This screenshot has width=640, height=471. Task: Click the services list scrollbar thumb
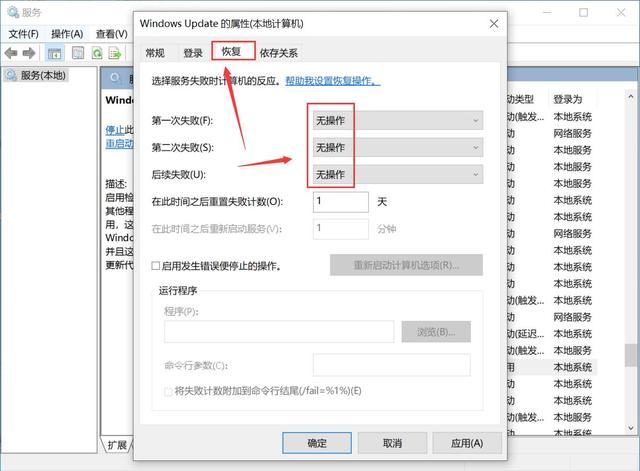click(631, 355)
